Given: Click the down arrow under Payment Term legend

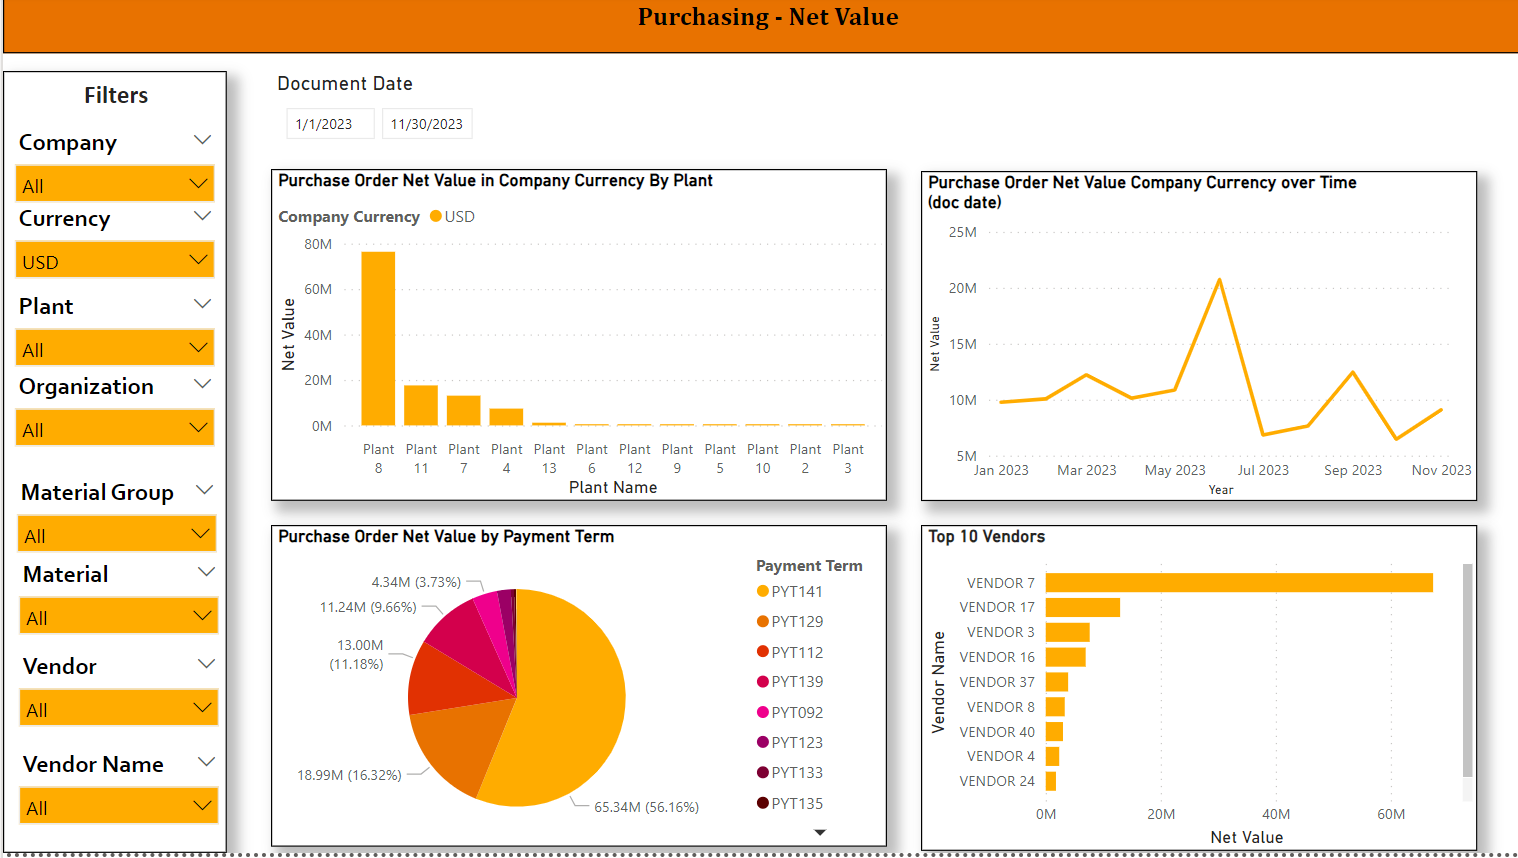Looking at the screenshot, I should tap(820, 831).
